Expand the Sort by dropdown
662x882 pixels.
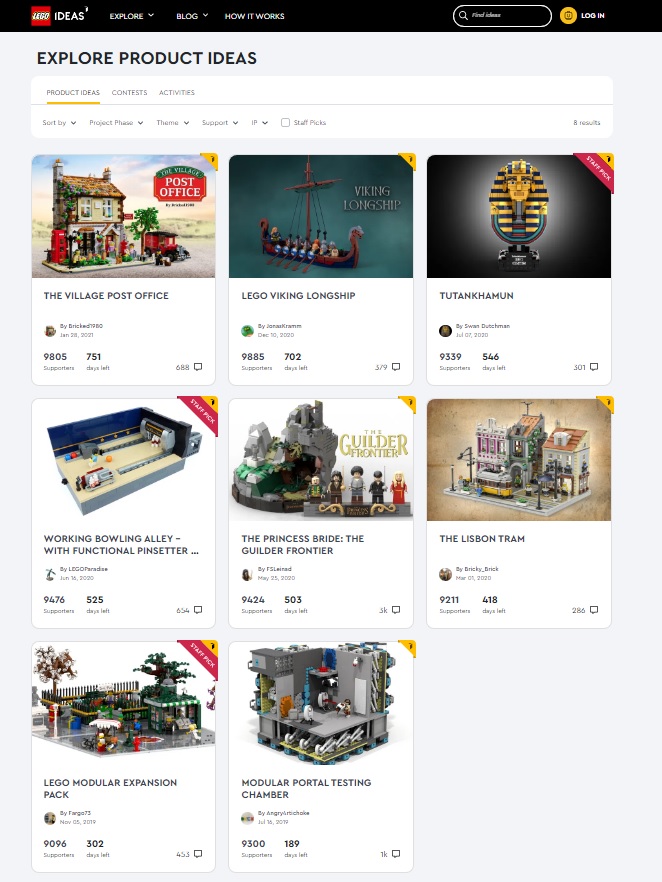(x=59, y=123)
